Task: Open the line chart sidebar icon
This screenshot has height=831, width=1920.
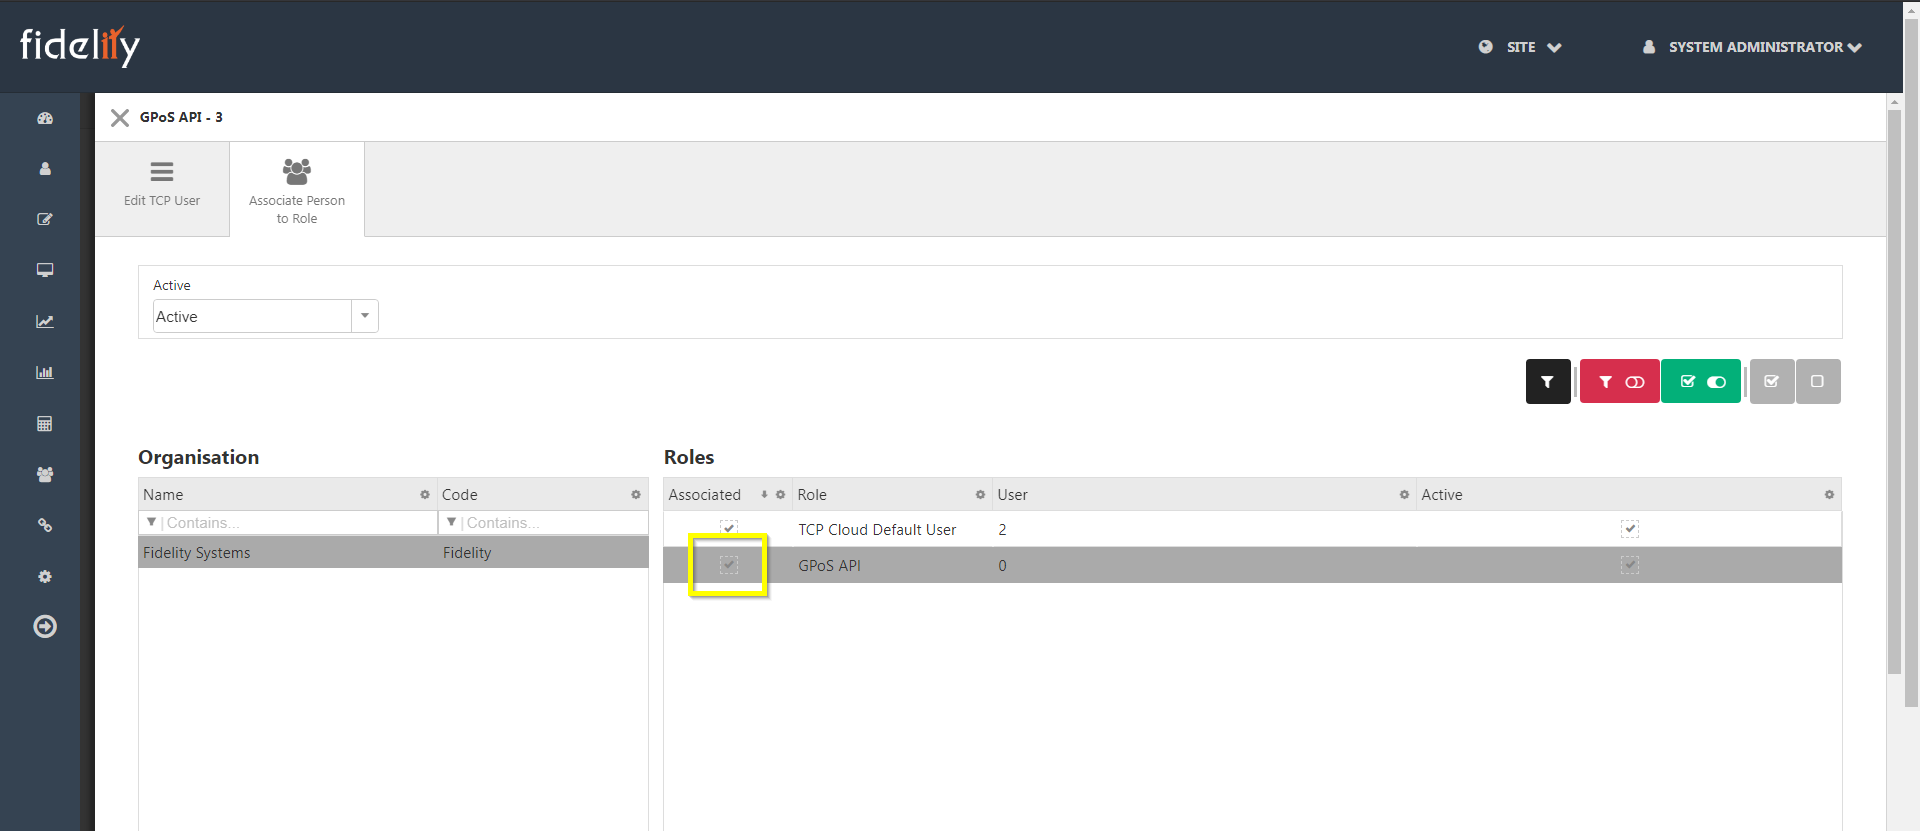Action: tap(45, 321)
